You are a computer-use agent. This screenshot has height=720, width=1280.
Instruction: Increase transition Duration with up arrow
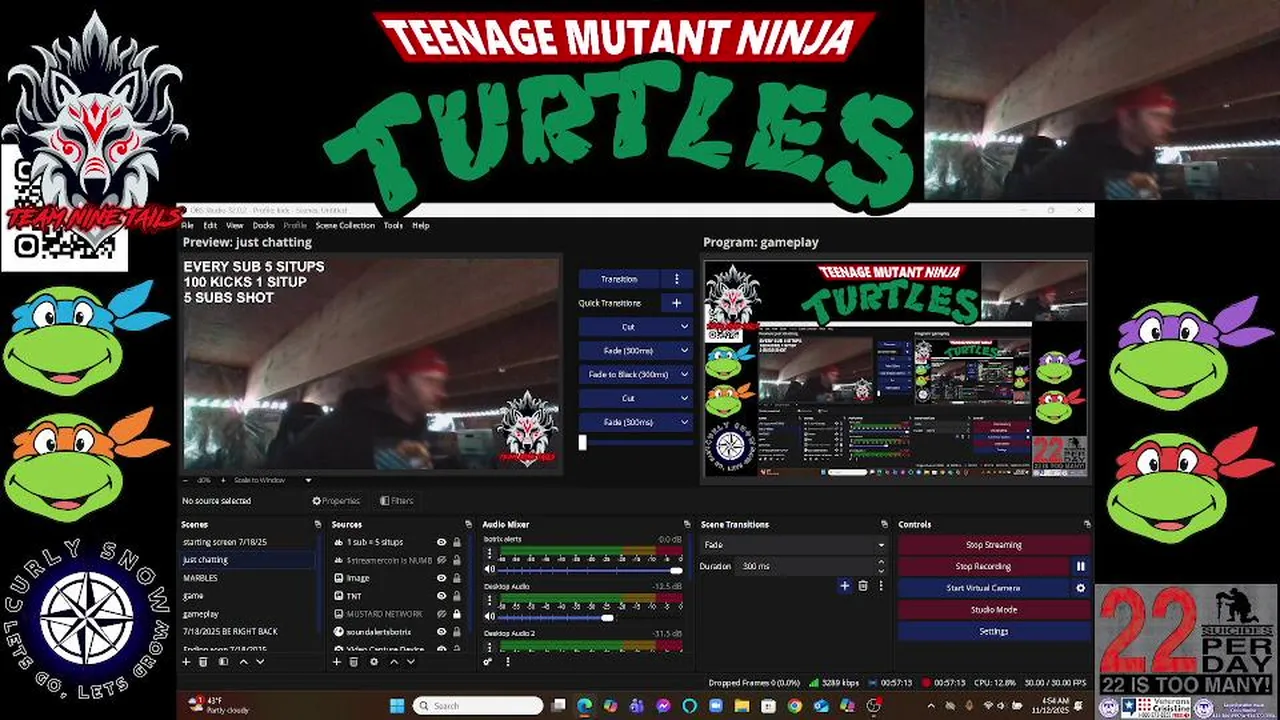pos(881,562)
